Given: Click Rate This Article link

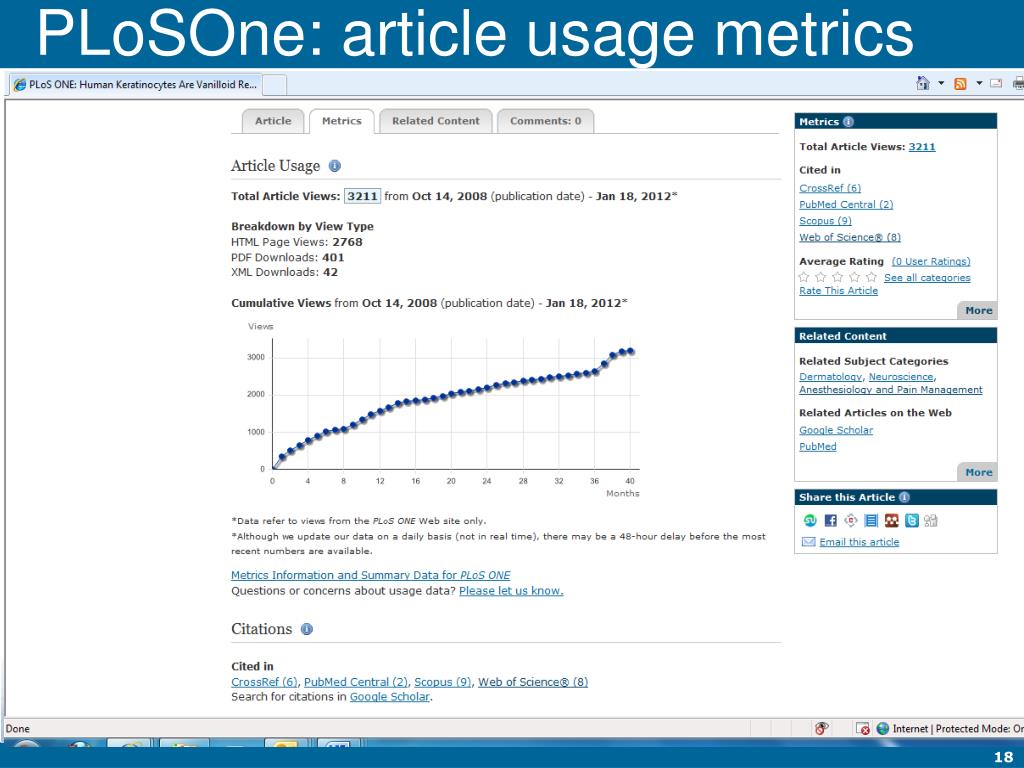Looking at the screenshot, I should [839, 291].
